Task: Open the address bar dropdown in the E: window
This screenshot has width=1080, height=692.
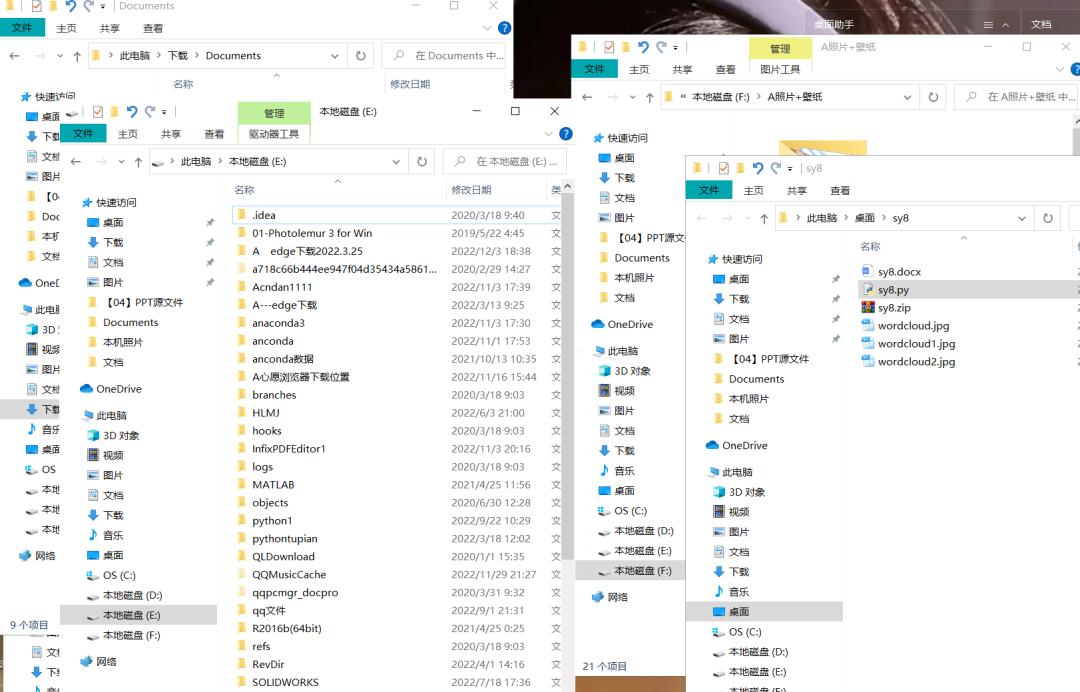Action: [x=395, y=160]
